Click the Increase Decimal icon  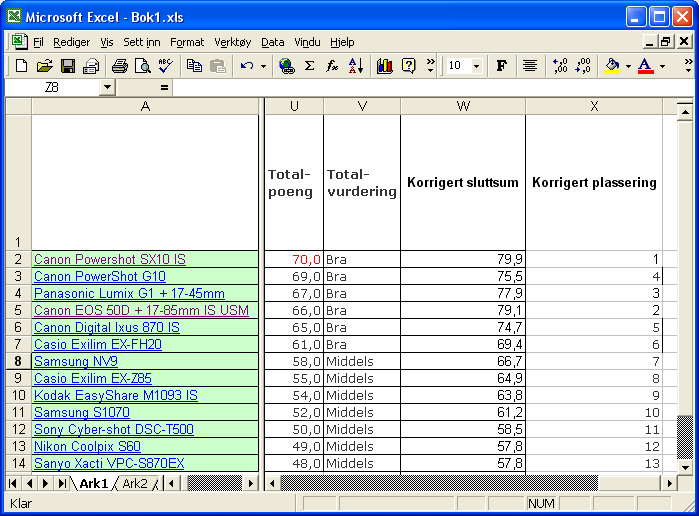tap(559, 66)
